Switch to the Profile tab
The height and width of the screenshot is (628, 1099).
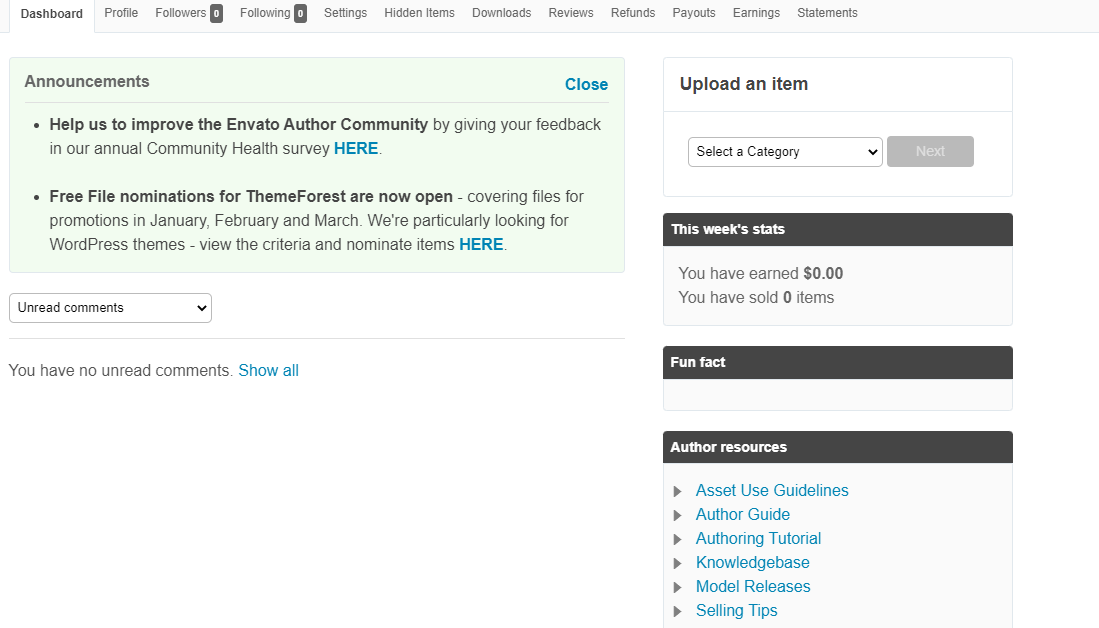pos(121,13)
